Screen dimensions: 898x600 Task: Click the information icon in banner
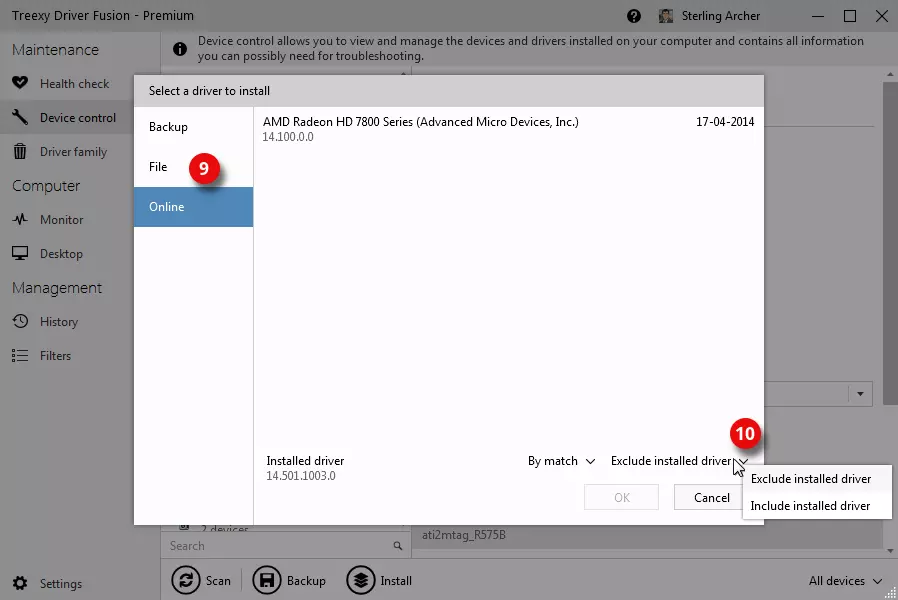coord(180,49)
